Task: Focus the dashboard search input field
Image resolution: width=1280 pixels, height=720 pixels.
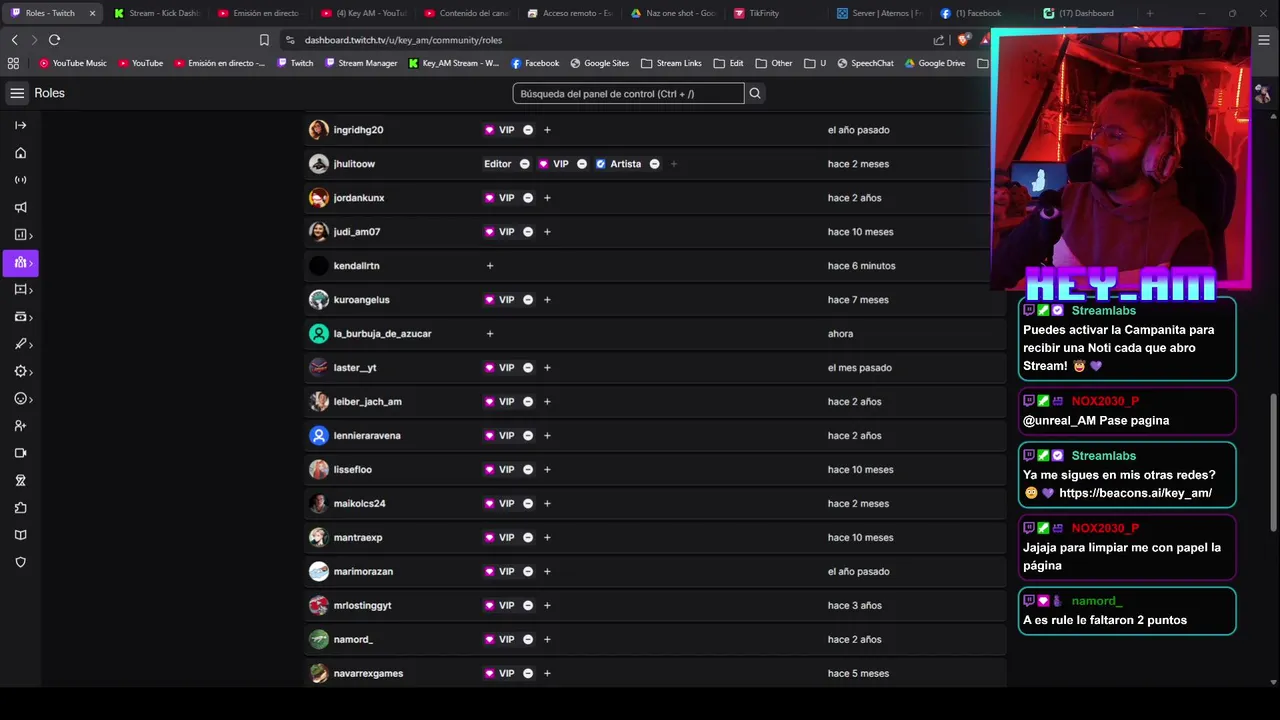Action: (628, 93)
